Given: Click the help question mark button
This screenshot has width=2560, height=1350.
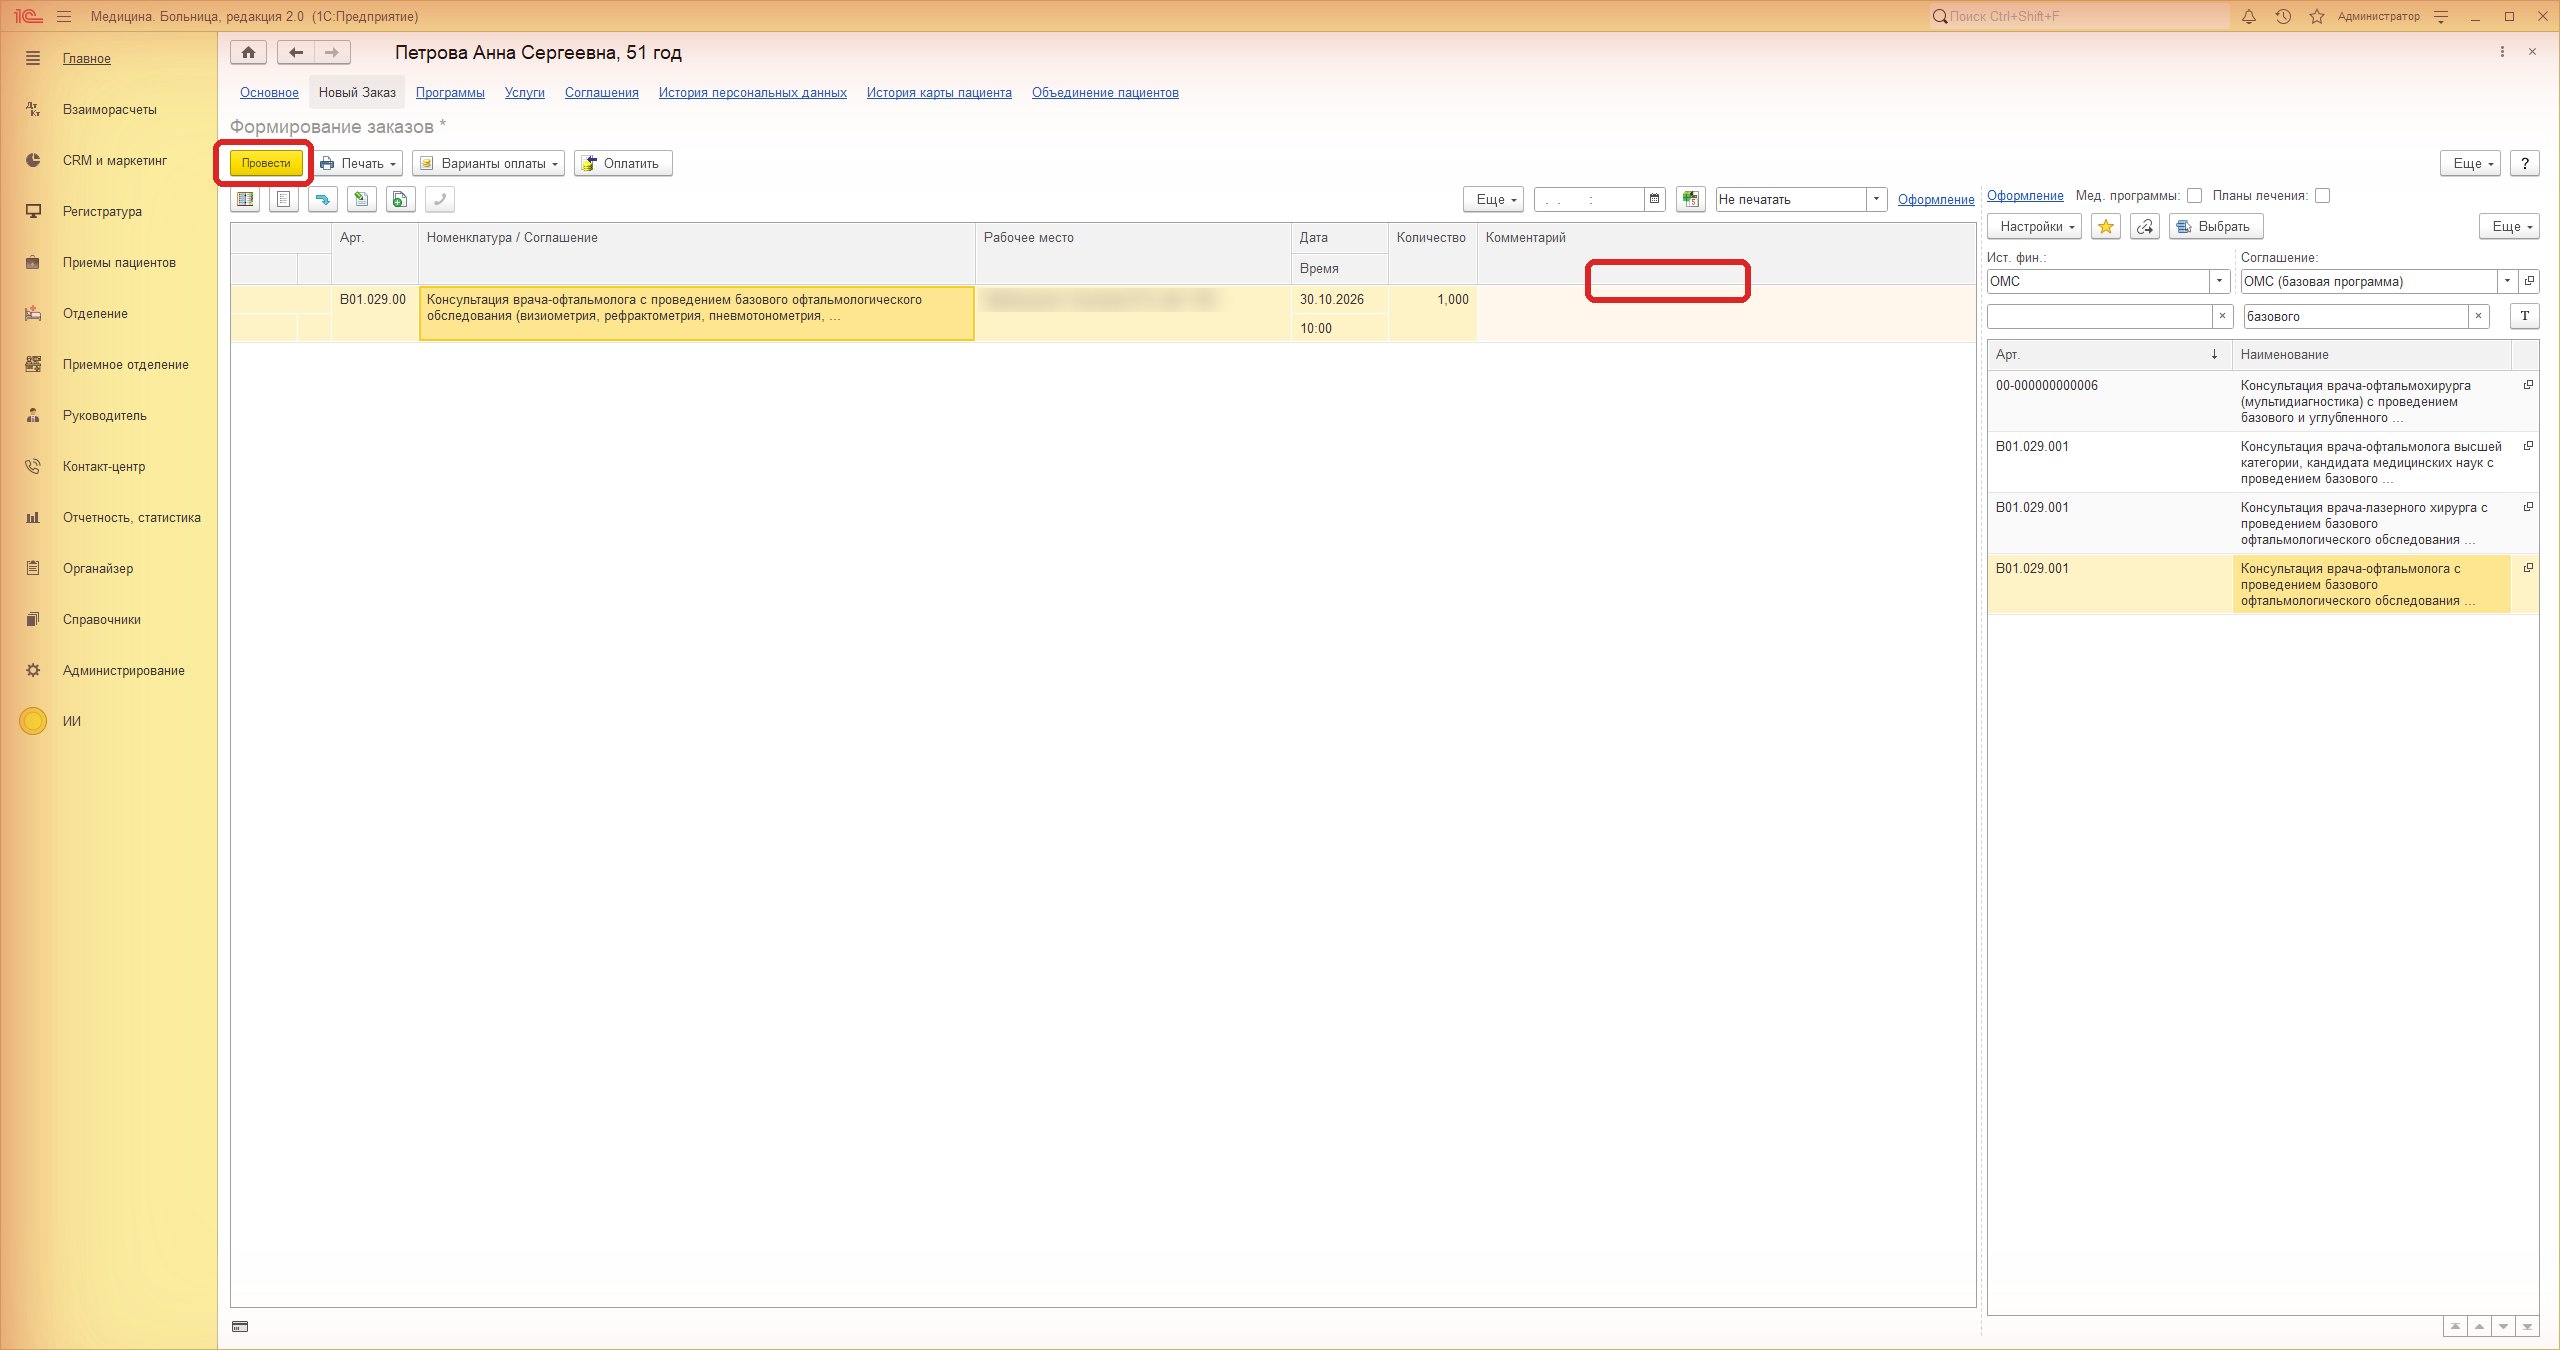Looking at the screenshot, I should click(x=2525, y=163).
